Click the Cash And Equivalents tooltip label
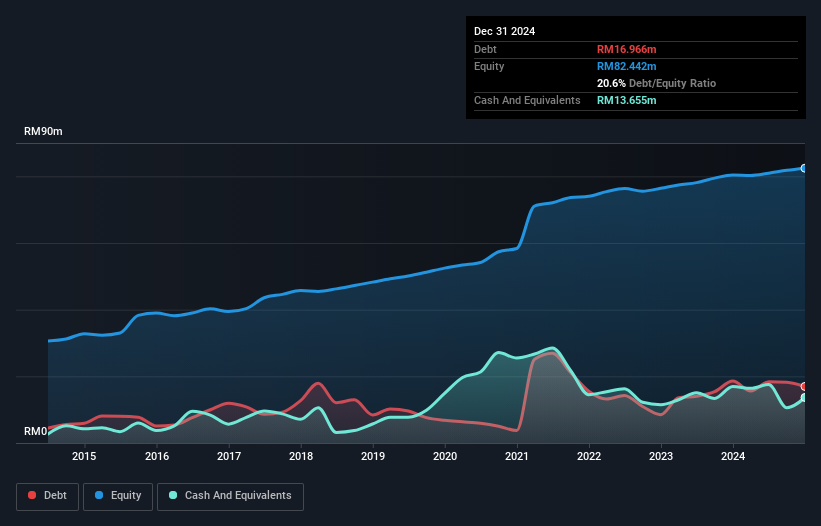This screenshot has height=526, width=821. click(527, 100)
